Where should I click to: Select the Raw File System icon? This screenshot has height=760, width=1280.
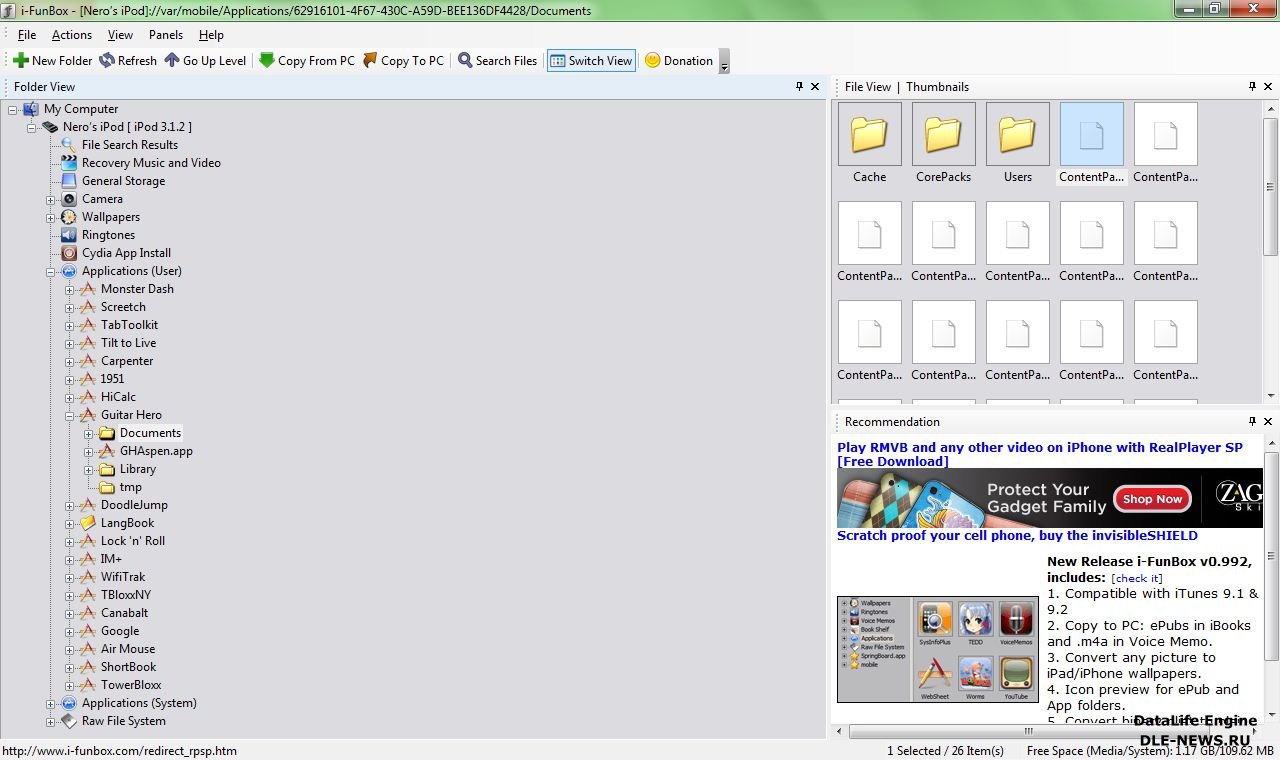tap(69, 721)
